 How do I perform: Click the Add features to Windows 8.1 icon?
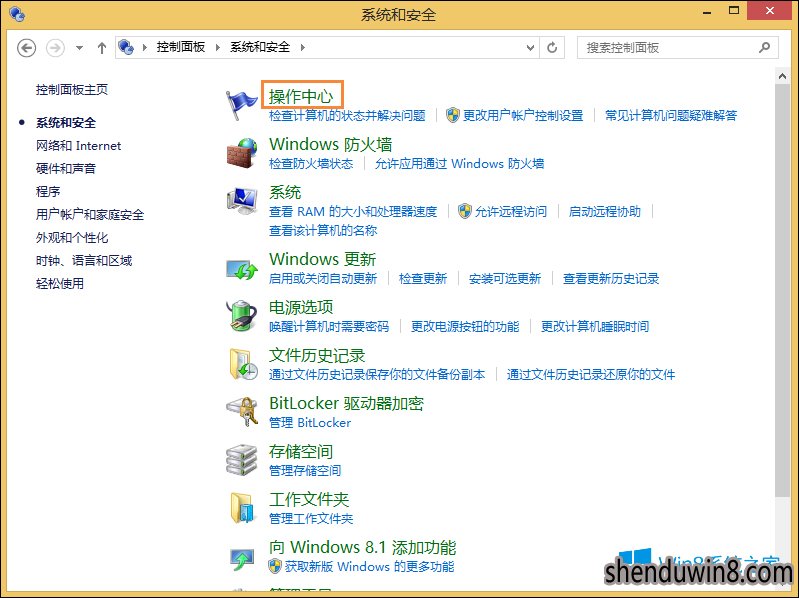(x=242, y=559)
